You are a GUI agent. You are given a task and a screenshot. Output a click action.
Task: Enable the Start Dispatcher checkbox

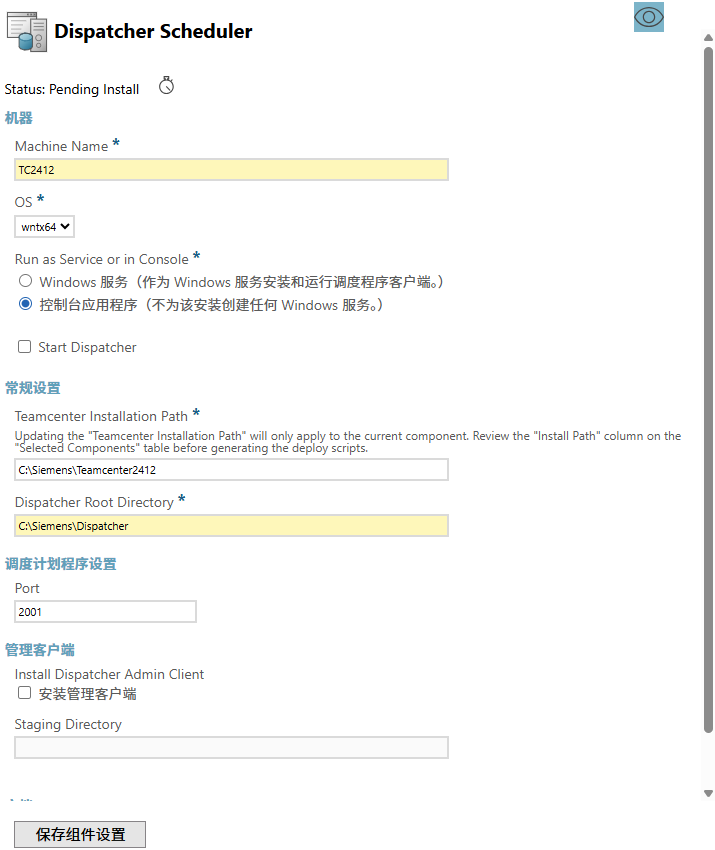25,347
